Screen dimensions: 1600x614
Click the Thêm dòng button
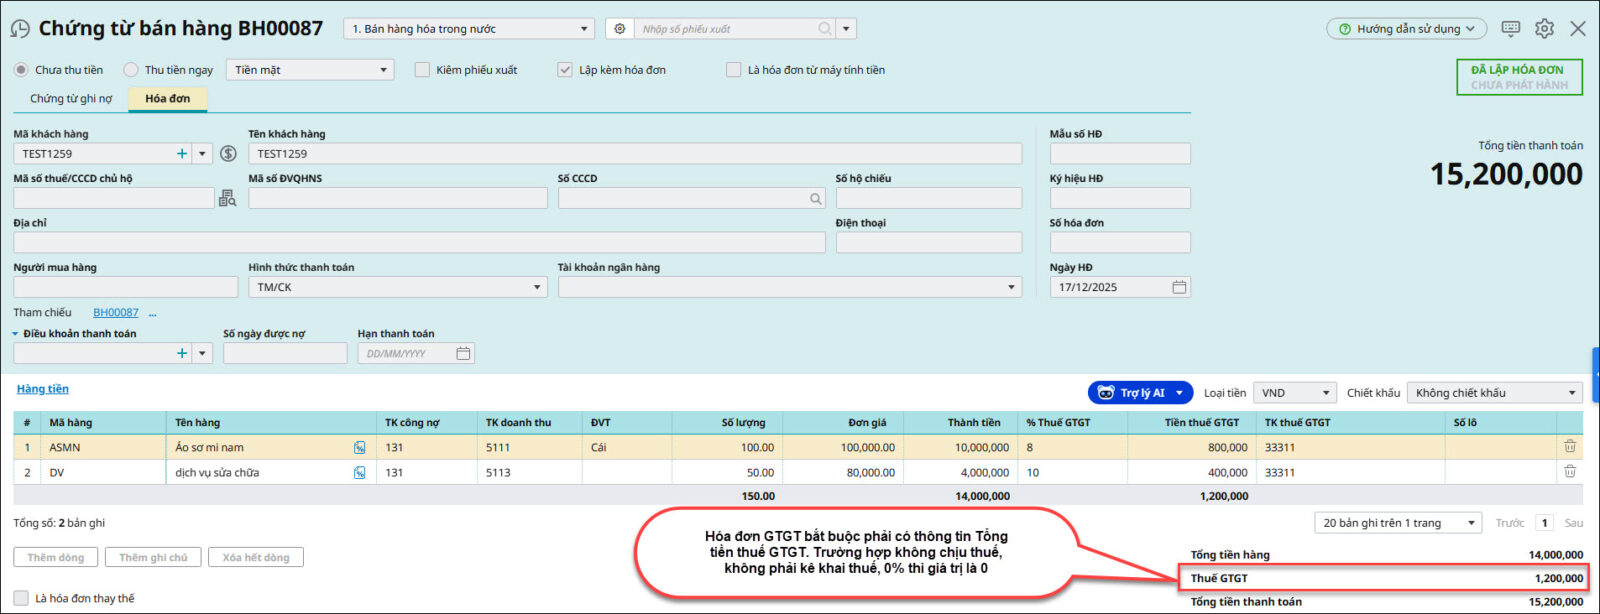56,558
